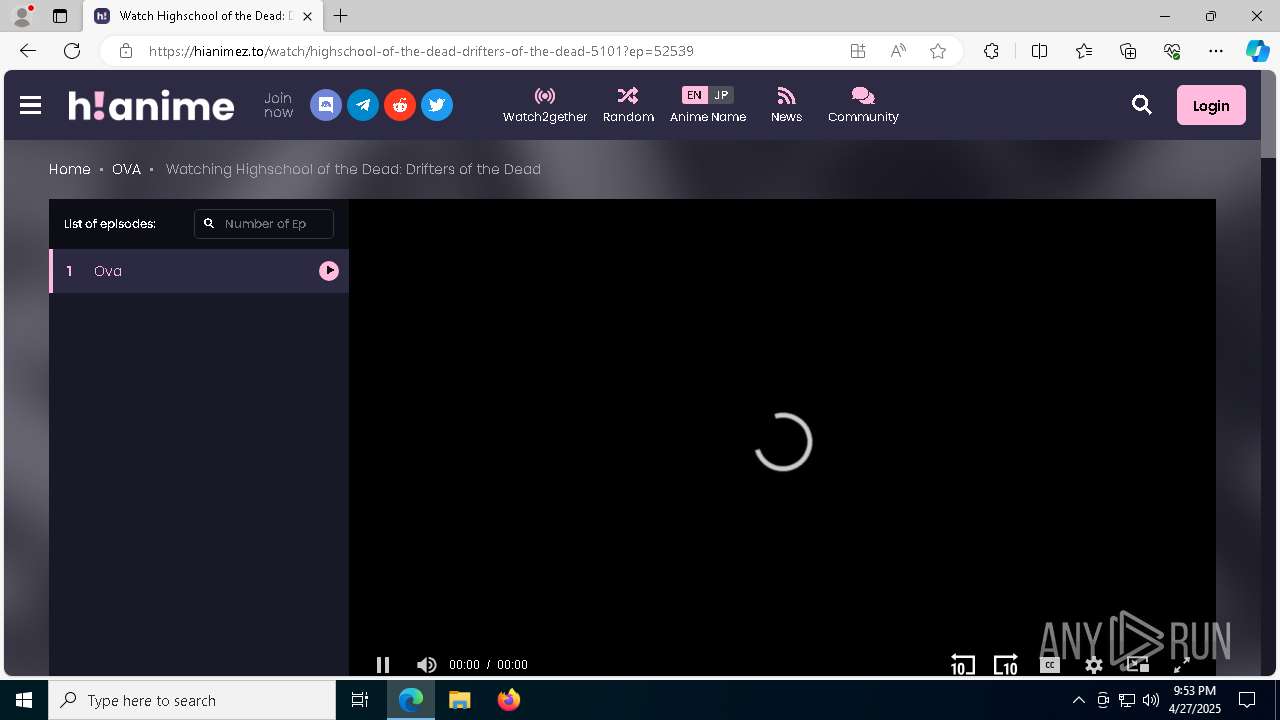The image size is (1280, 720).
Task: Open Read aloud in address bar
Action: click(898, 51)
